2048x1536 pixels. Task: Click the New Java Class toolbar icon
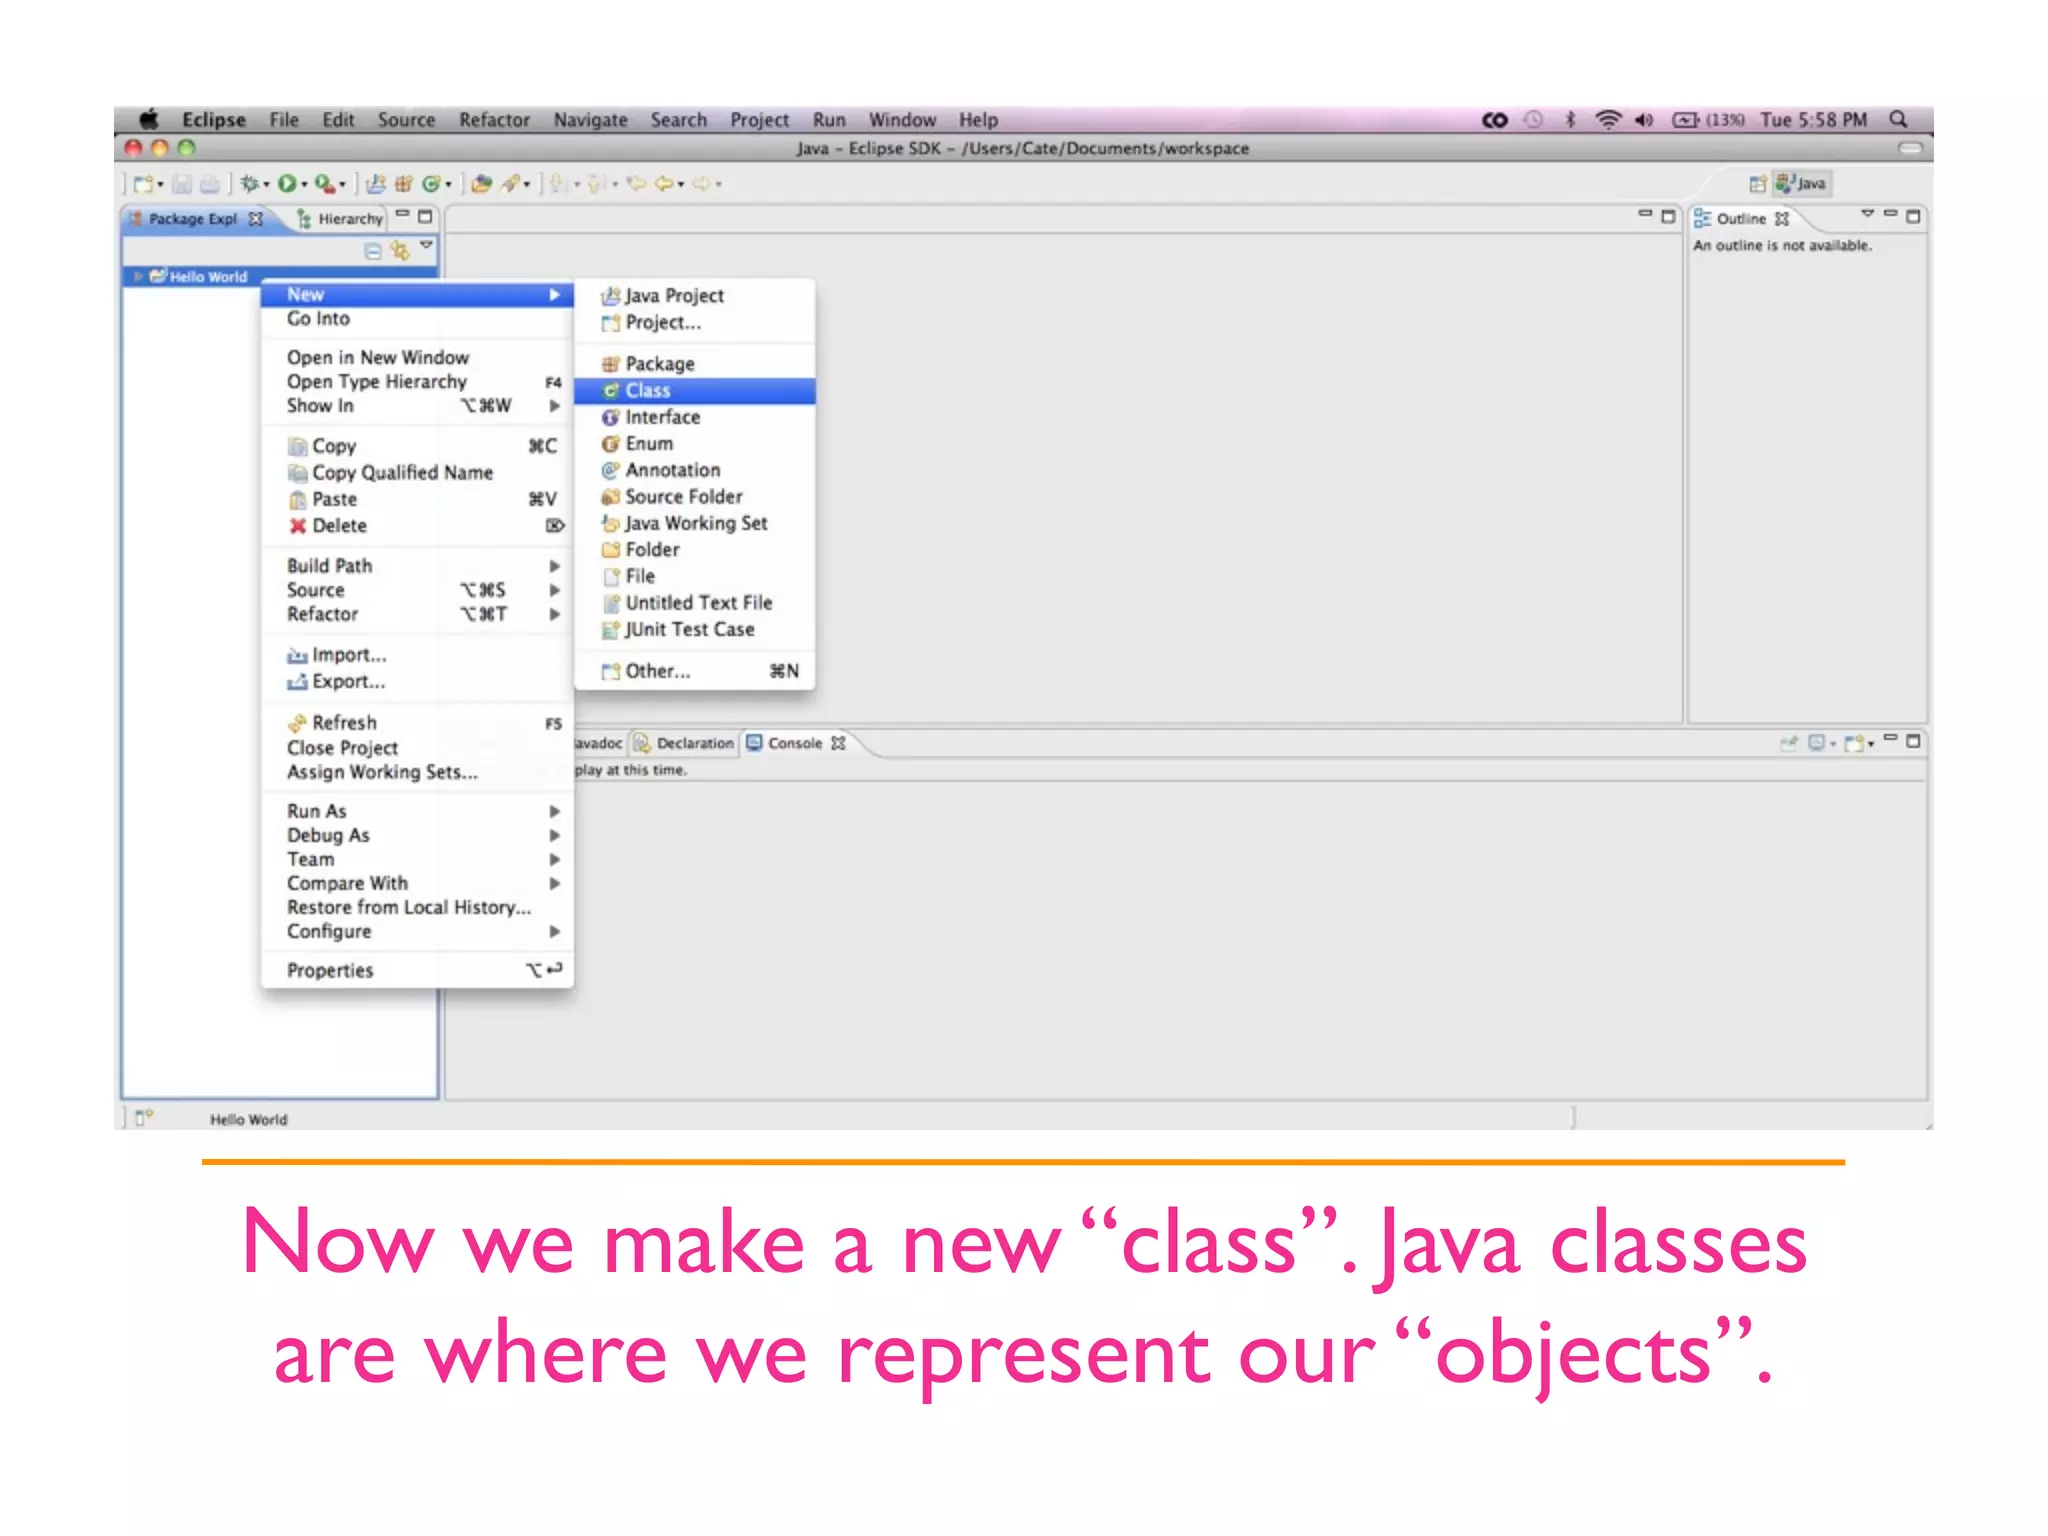pos(431,184)
